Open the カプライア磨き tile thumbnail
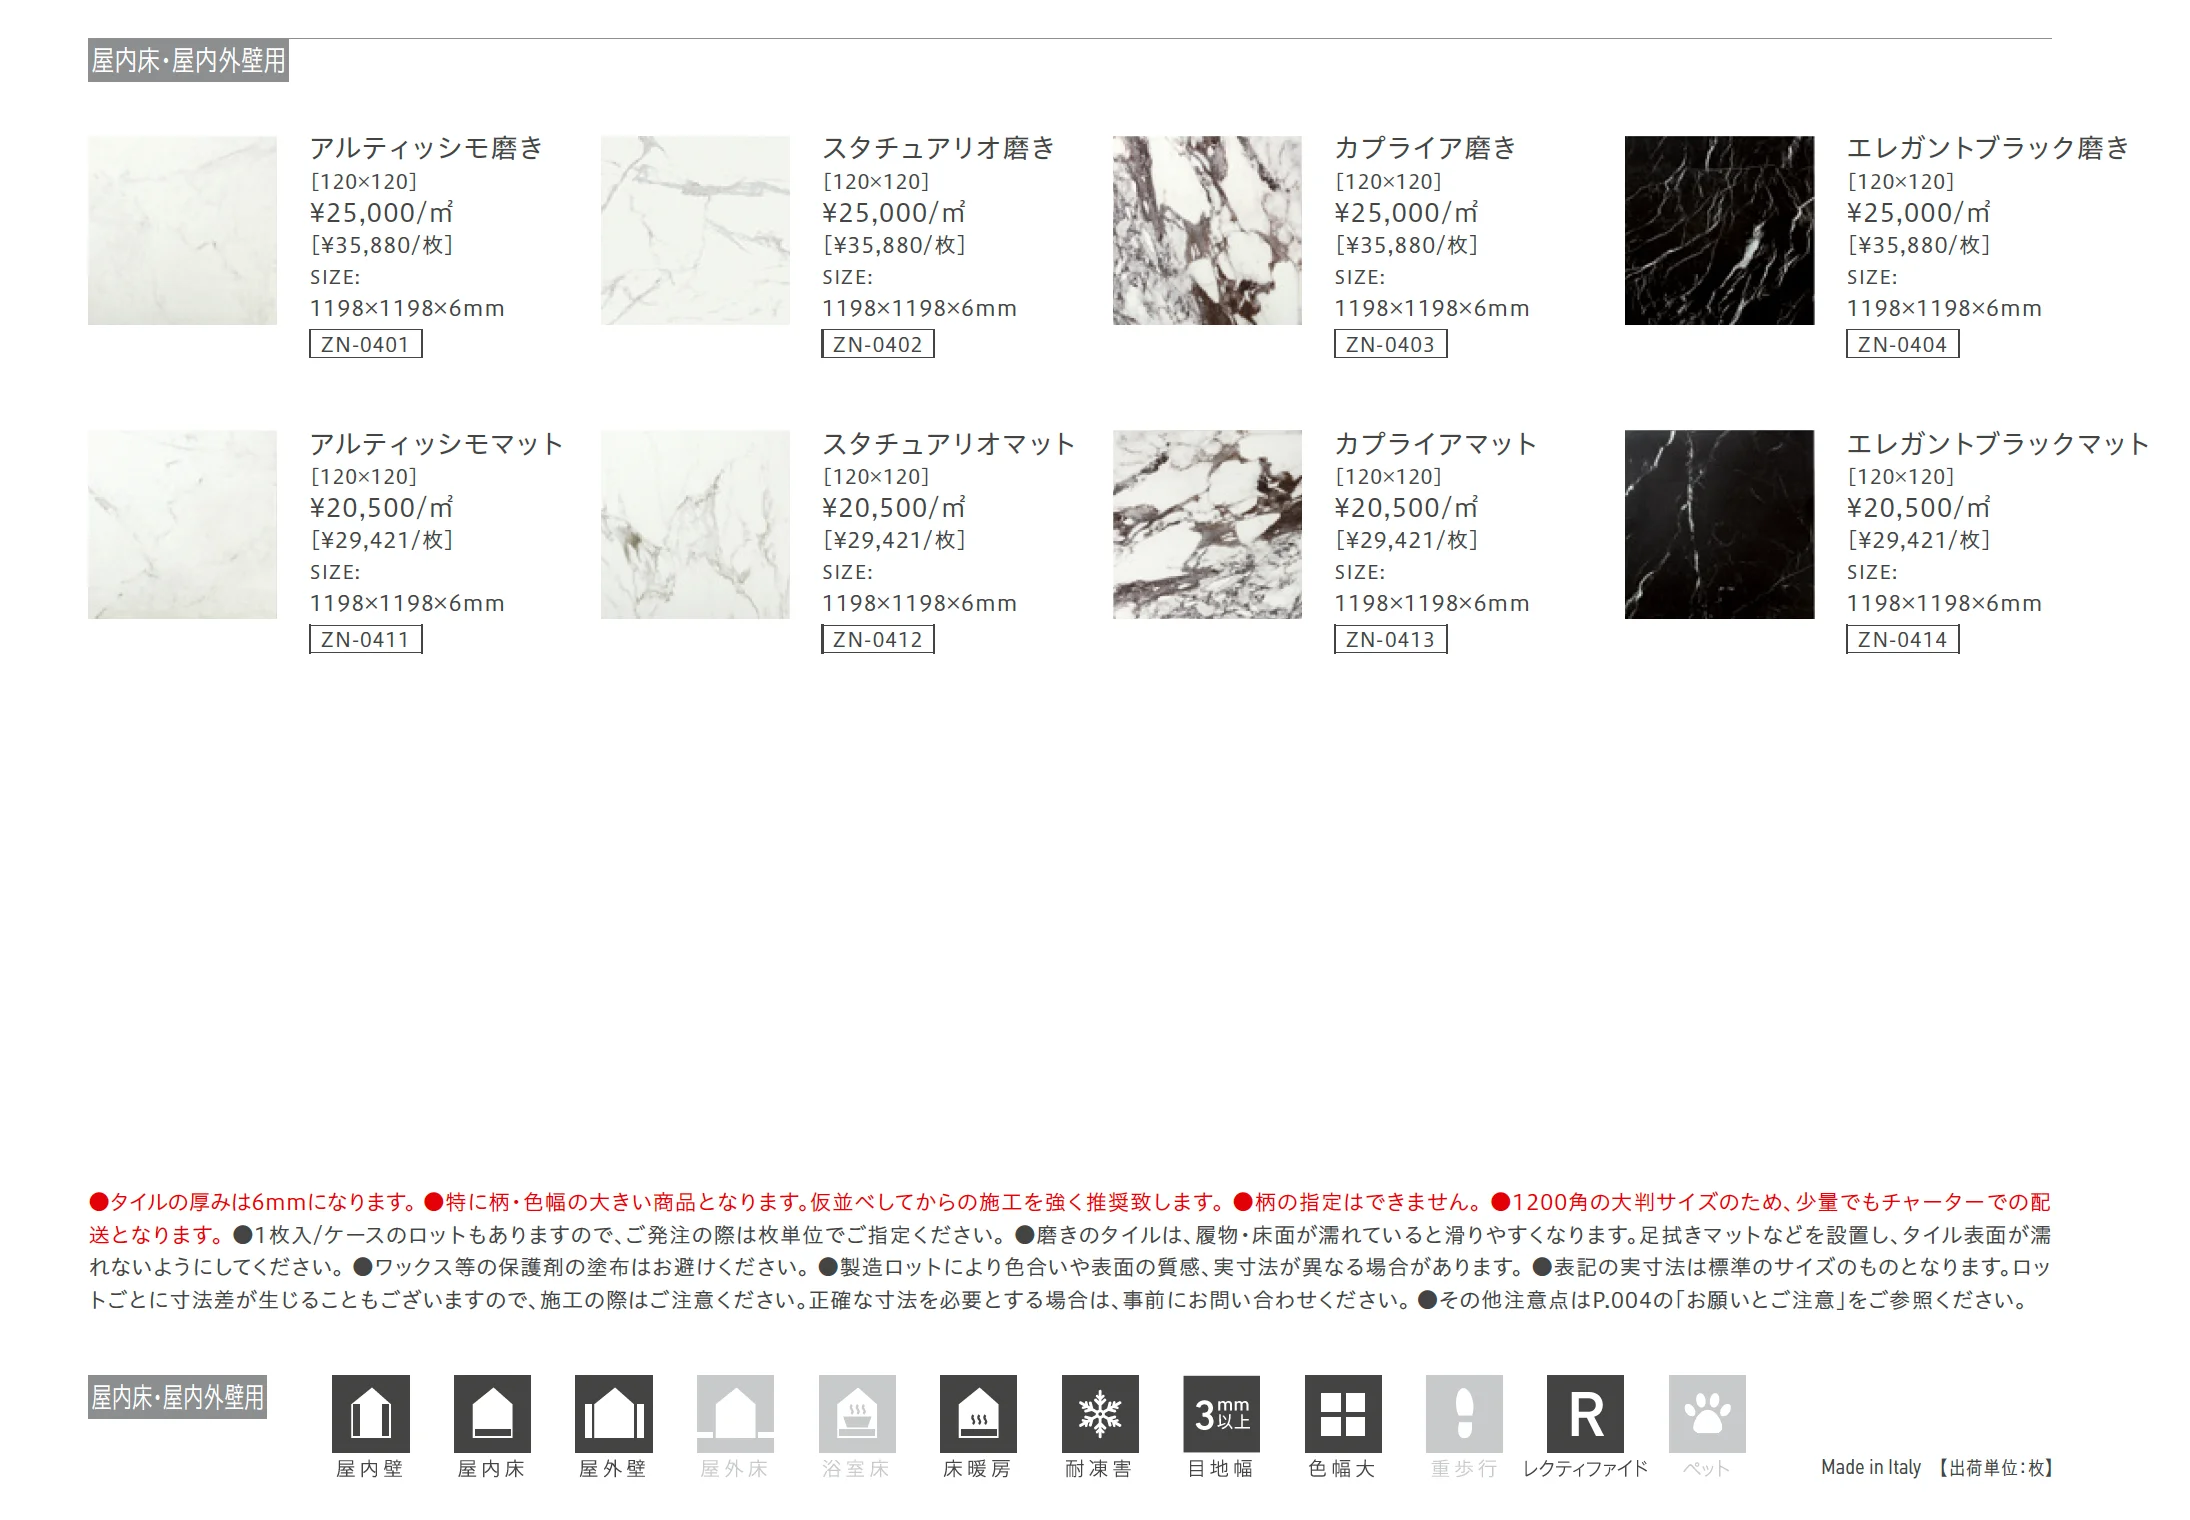 pos(1207,230)
